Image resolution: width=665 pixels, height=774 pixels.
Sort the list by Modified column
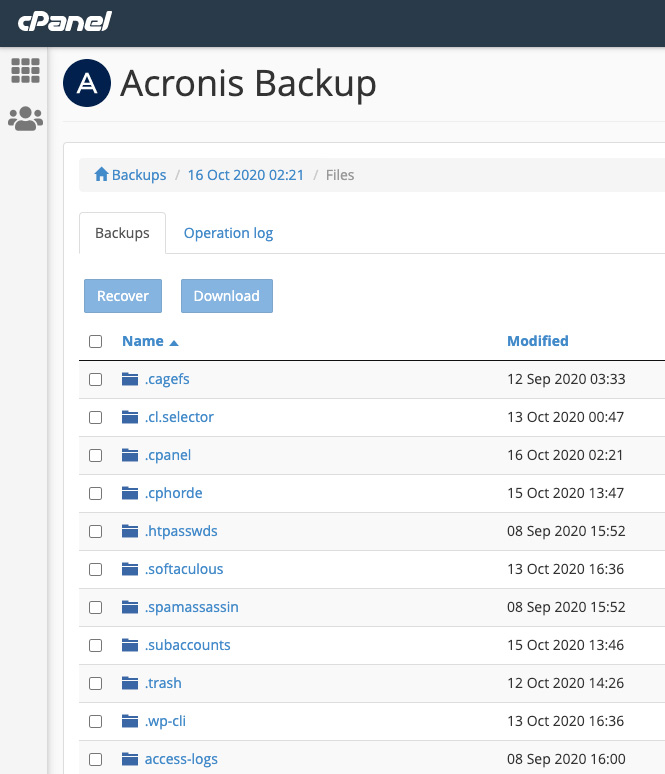pyautogui.click(x=537, y=341)
